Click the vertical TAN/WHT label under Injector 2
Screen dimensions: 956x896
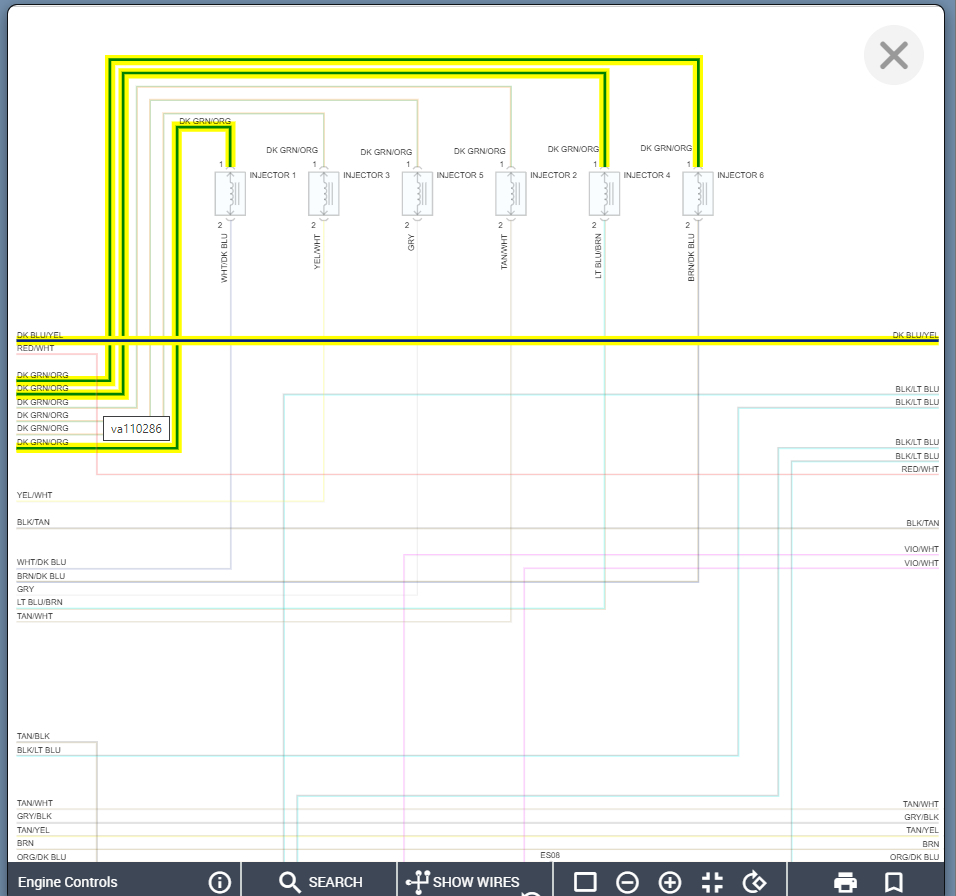[504, 252]
